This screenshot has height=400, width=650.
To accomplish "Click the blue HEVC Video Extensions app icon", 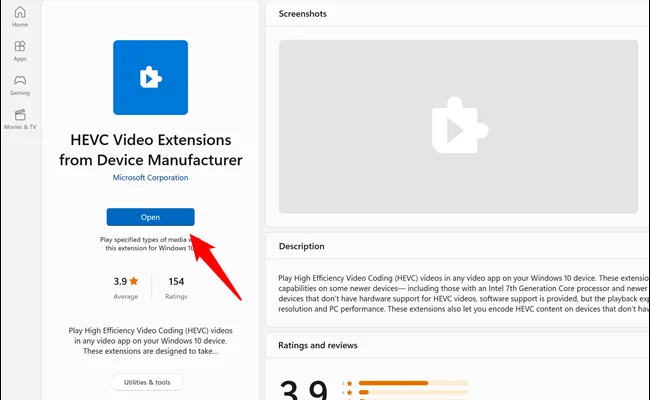I will (150, 78).
